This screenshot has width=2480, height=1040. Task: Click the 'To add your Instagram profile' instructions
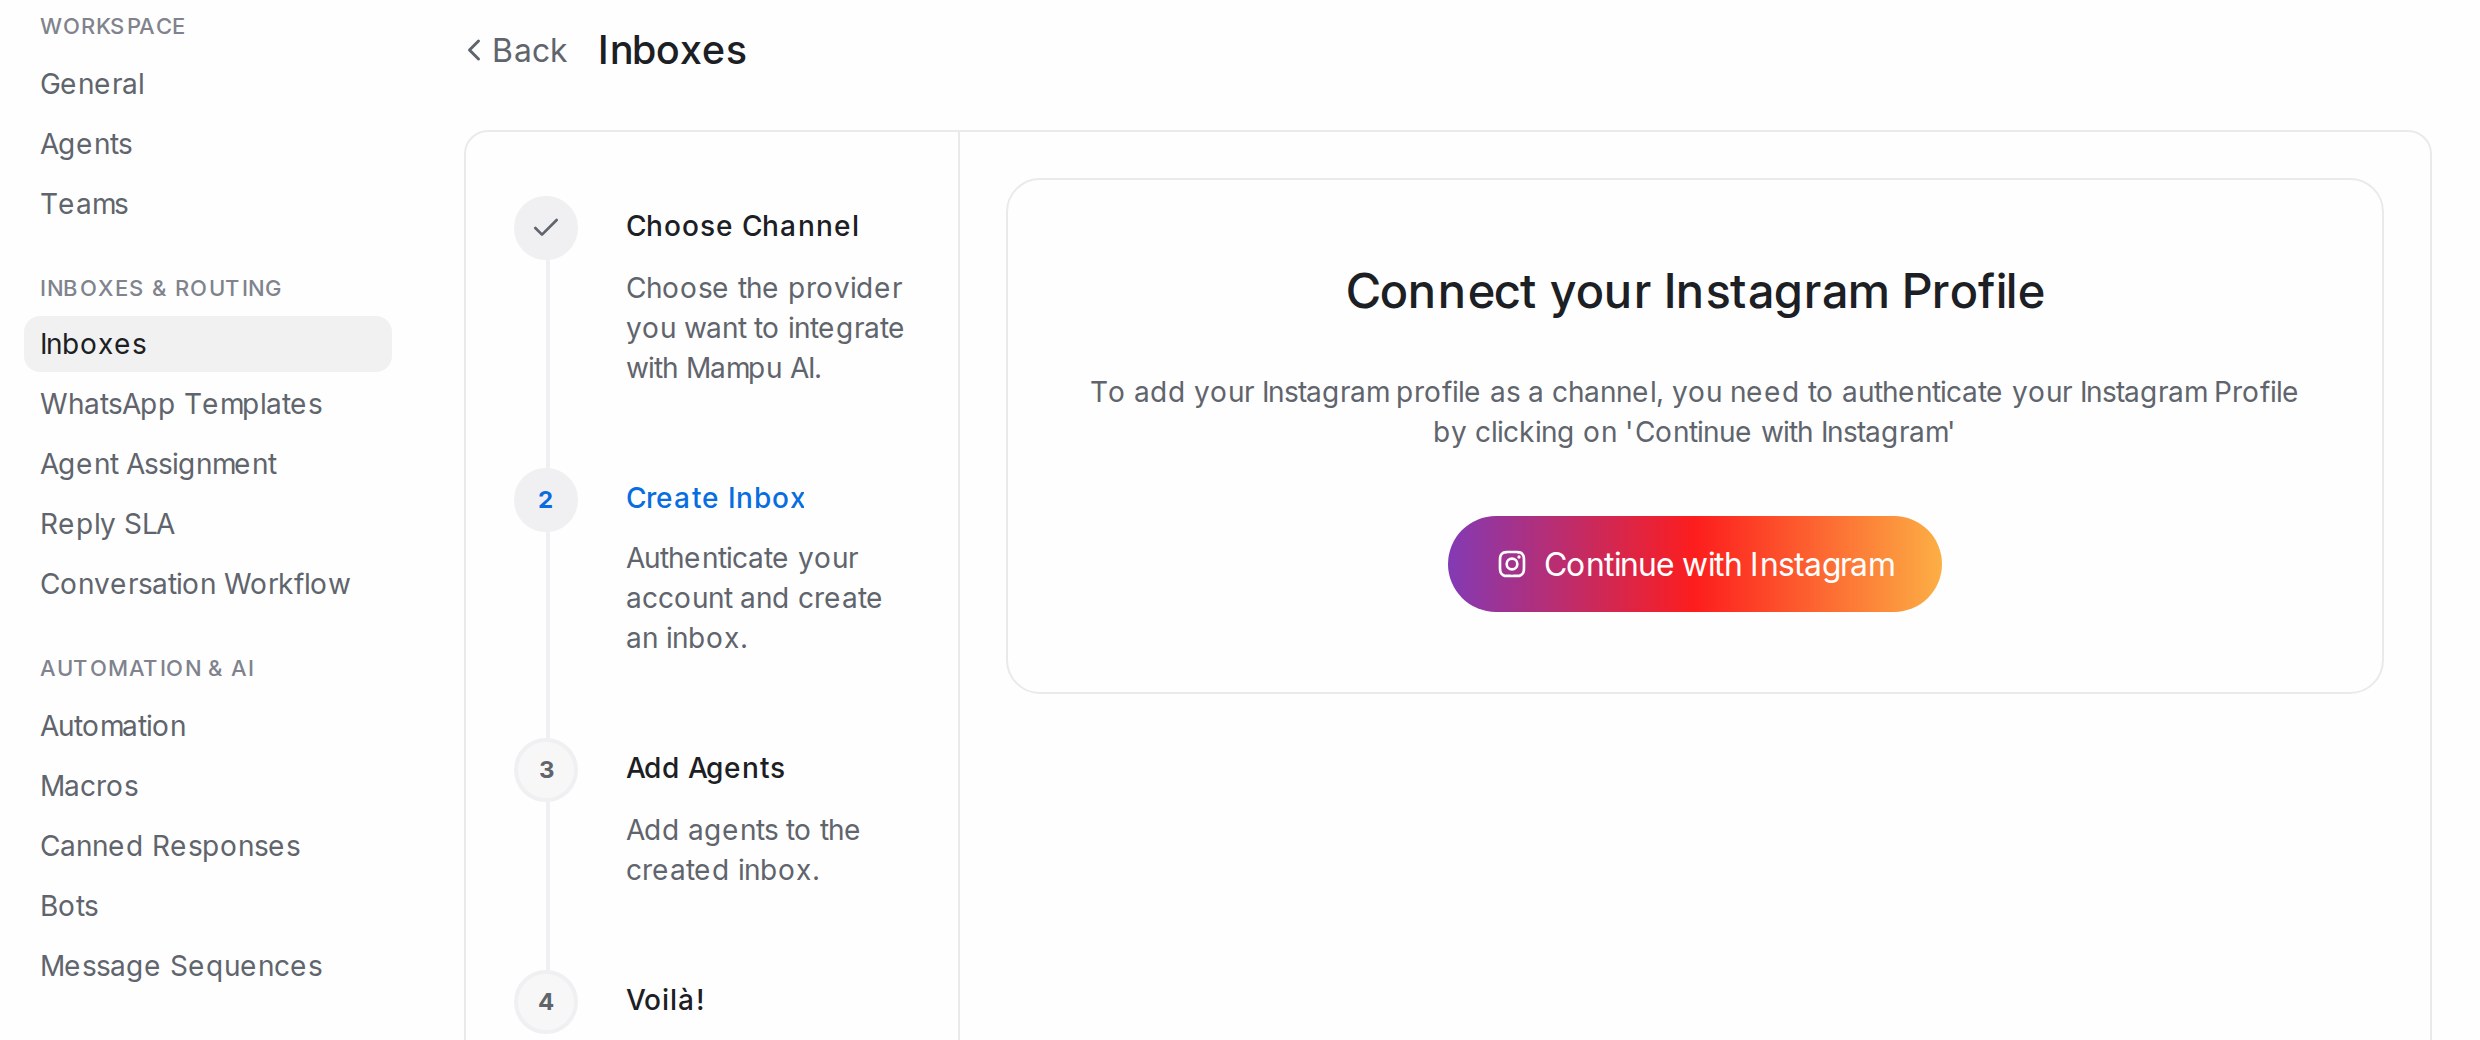pos(1694,412)
